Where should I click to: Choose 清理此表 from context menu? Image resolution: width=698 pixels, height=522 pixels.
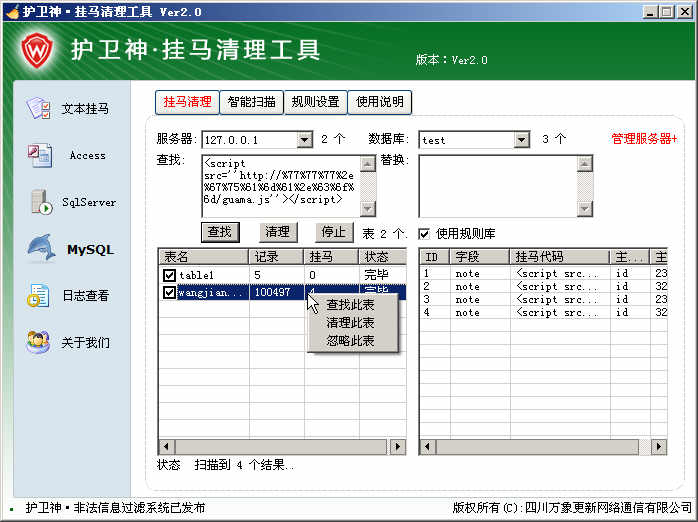coord(350,323)
